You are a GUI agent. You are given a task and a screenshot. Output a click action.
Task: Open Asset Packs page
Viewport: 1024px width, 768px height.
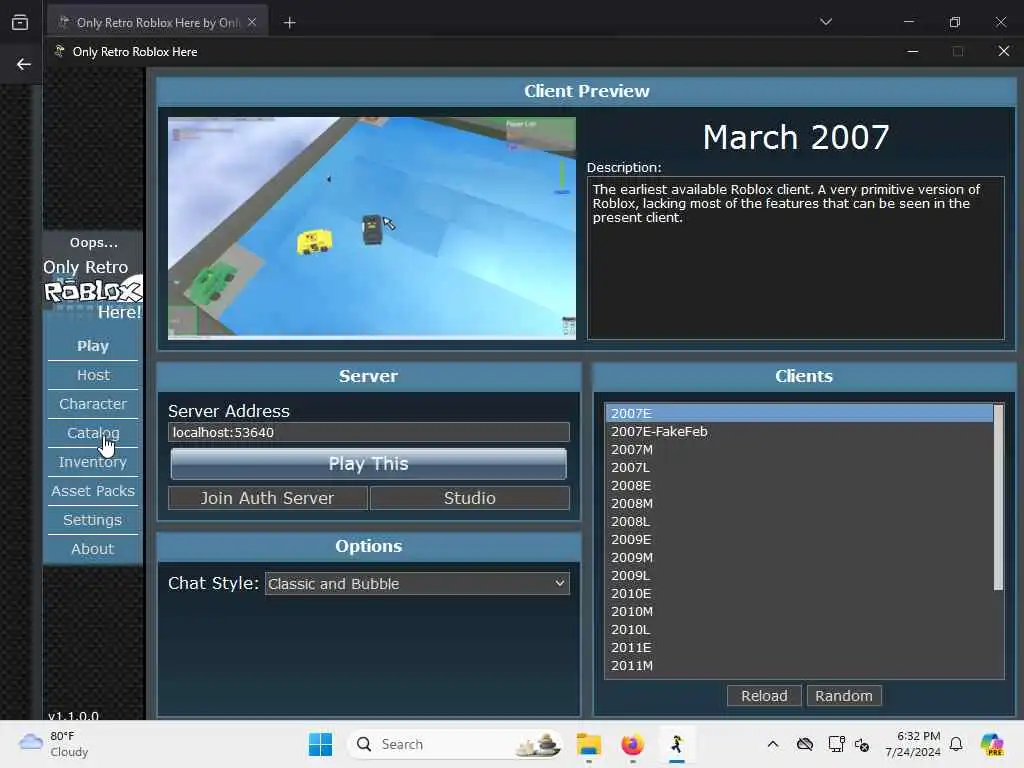pos(93,490)
